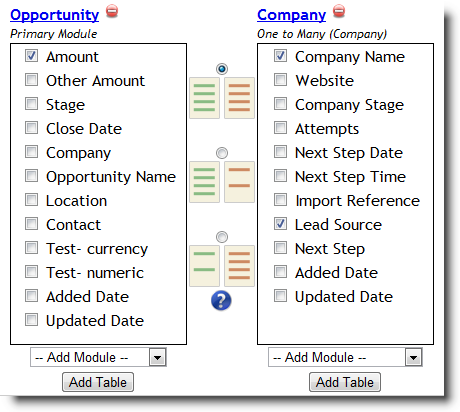Click the blue help question mark icon
The height and width of the screenshot is (412, 460).
(x=221, y=300)
